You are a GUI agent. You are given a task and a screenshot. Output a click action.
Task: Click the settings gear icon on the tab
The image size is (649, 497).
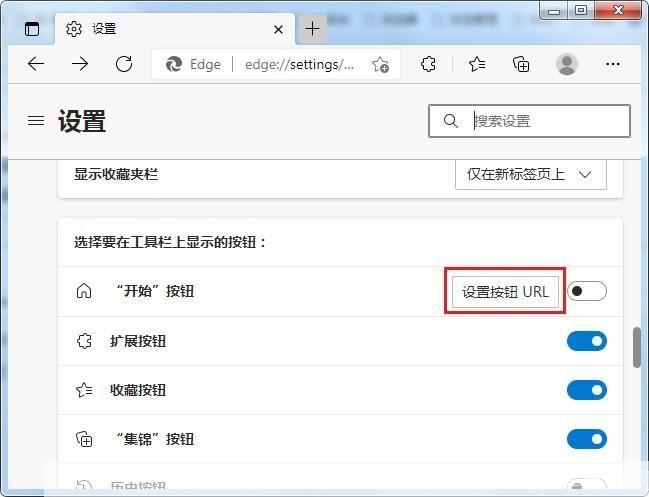tap(74, 29)
